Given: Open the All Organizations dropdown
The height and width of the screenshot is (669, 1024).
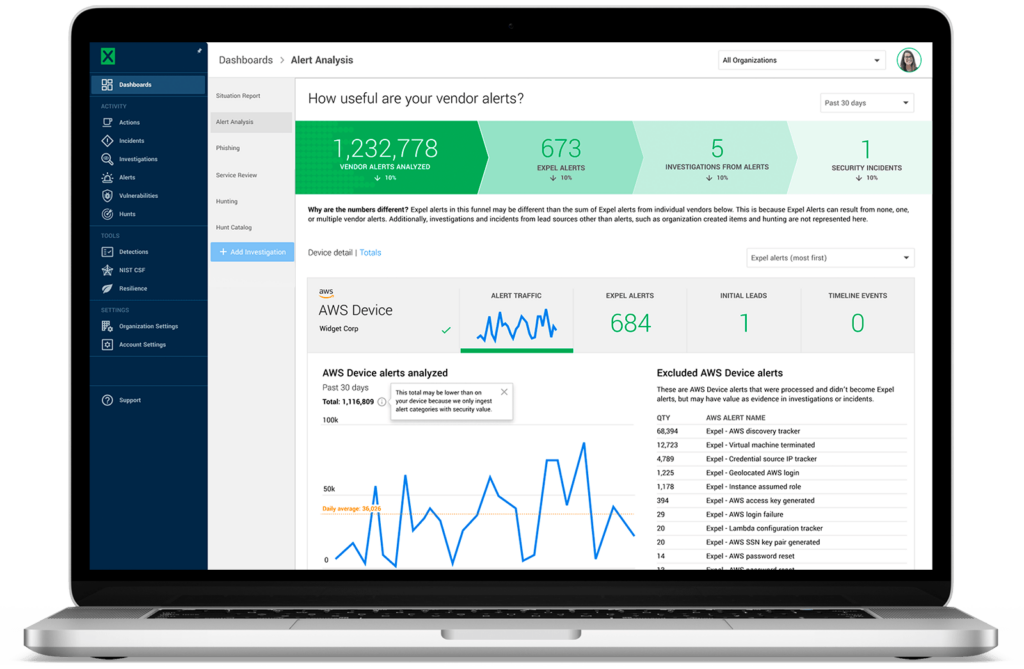Looking at the screenshot, I should [801, 60].
